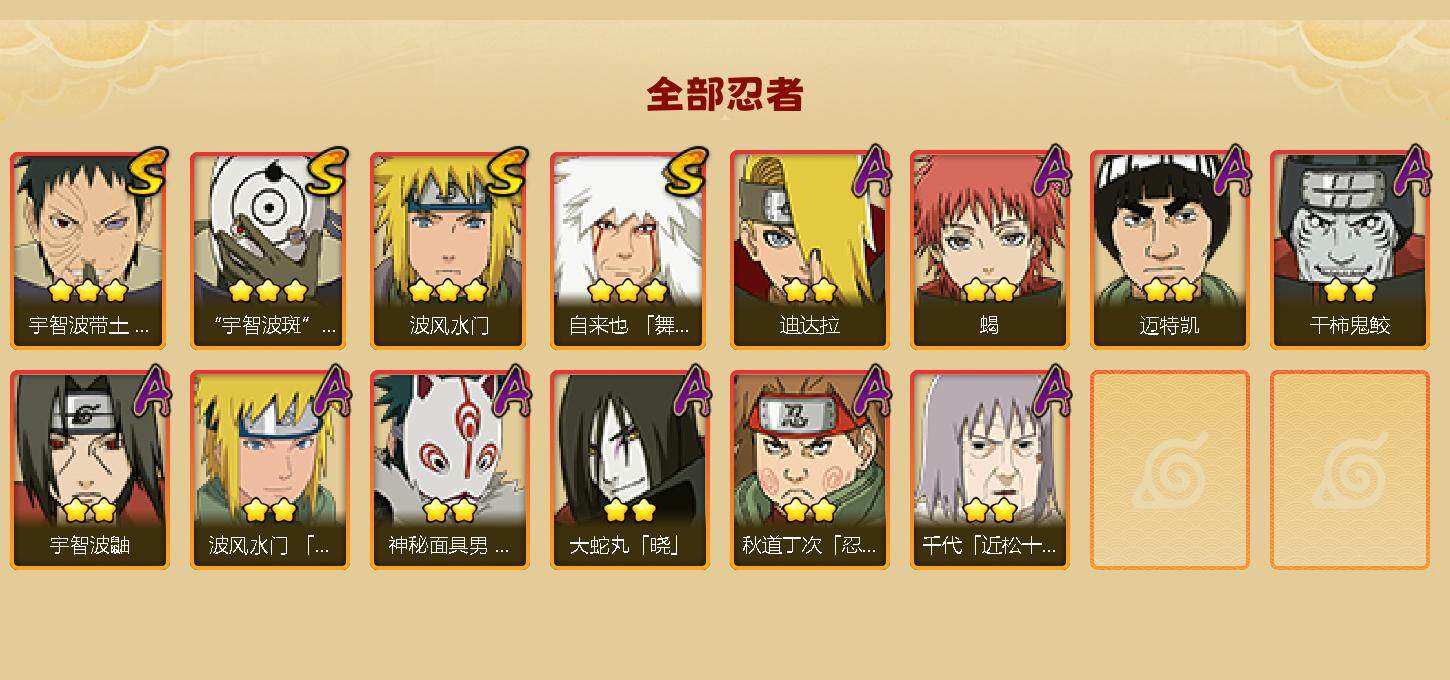Viewport: 1450px width, 680px height.
Task: Open the A-rank 波风水门「... card
Action: 270,470
